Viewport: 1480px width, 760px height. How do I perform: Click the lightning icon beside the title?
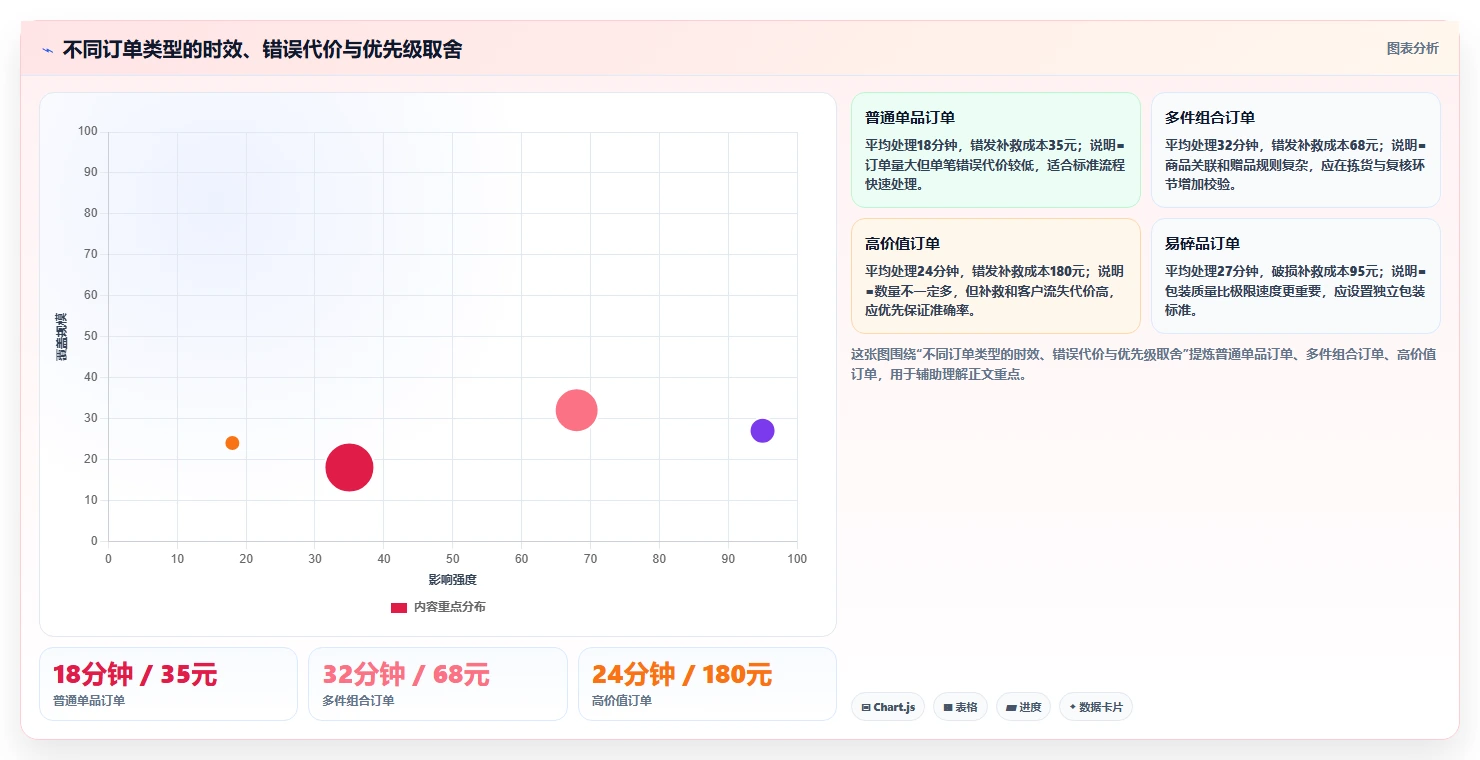47,50
